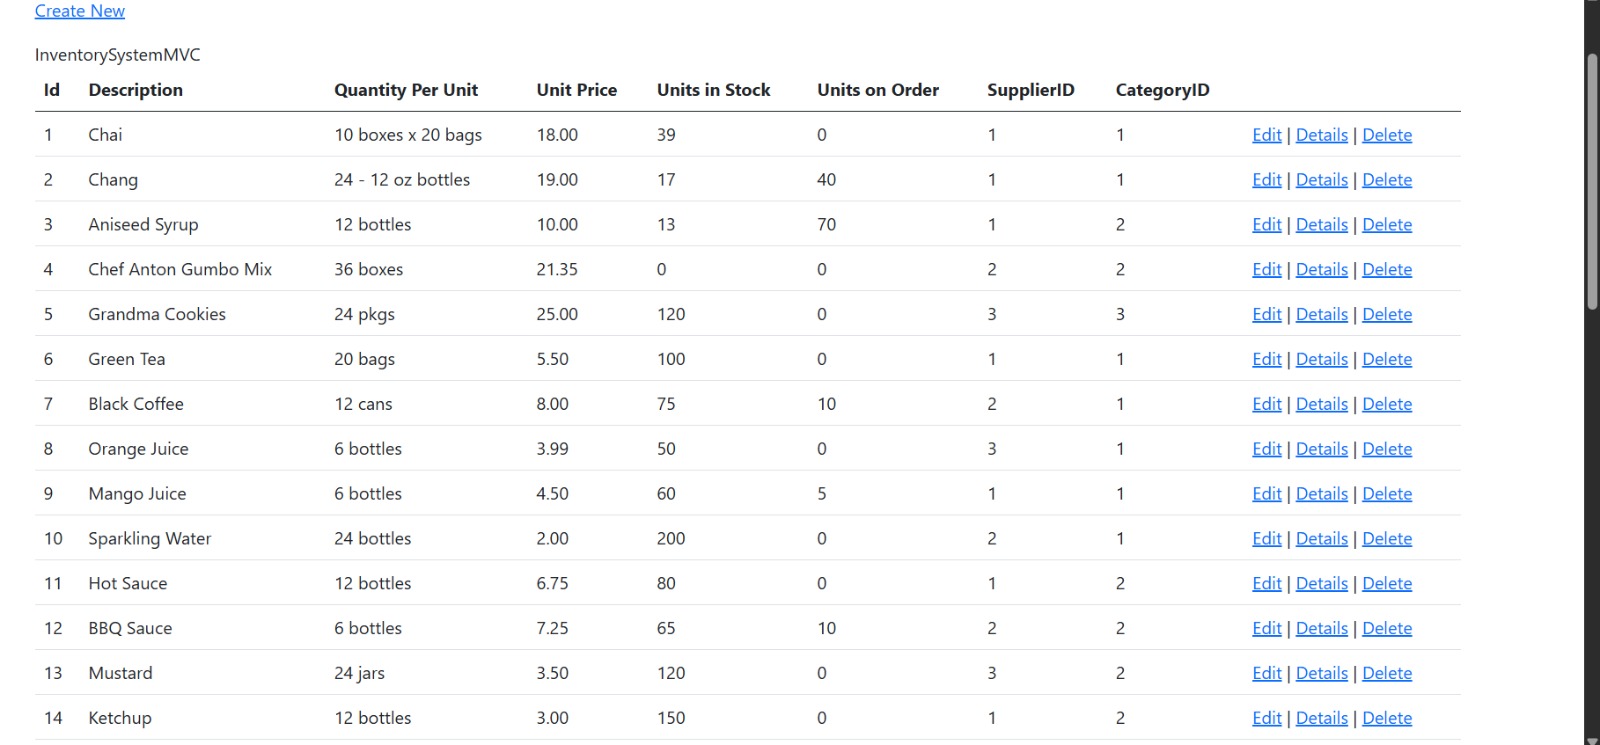Open Details for Grandma Cookies

(x=1321, y=313)
